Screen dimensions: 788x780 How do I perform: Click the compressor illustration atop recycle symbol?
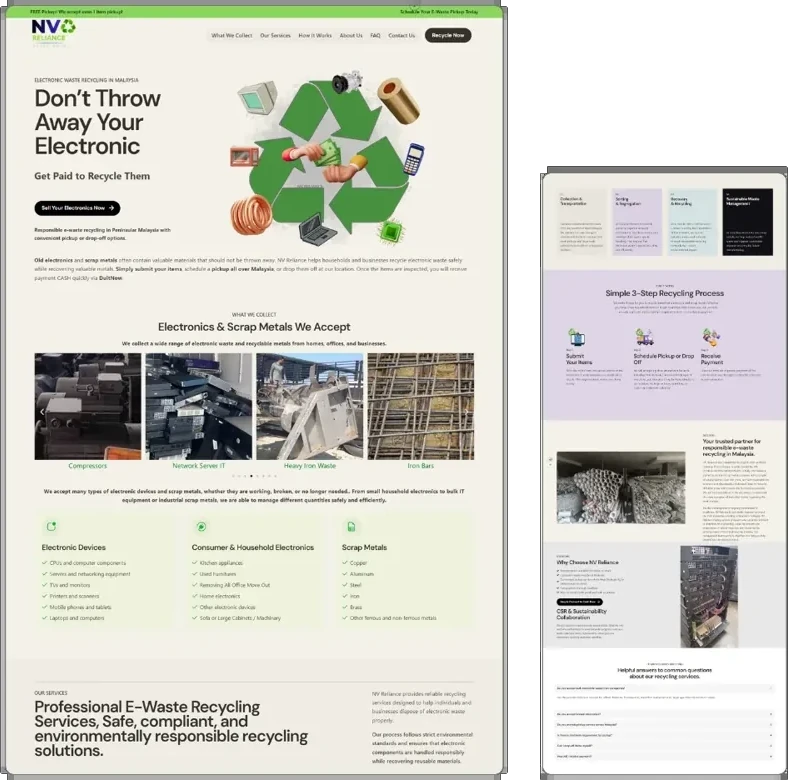(x=347, y=82)
